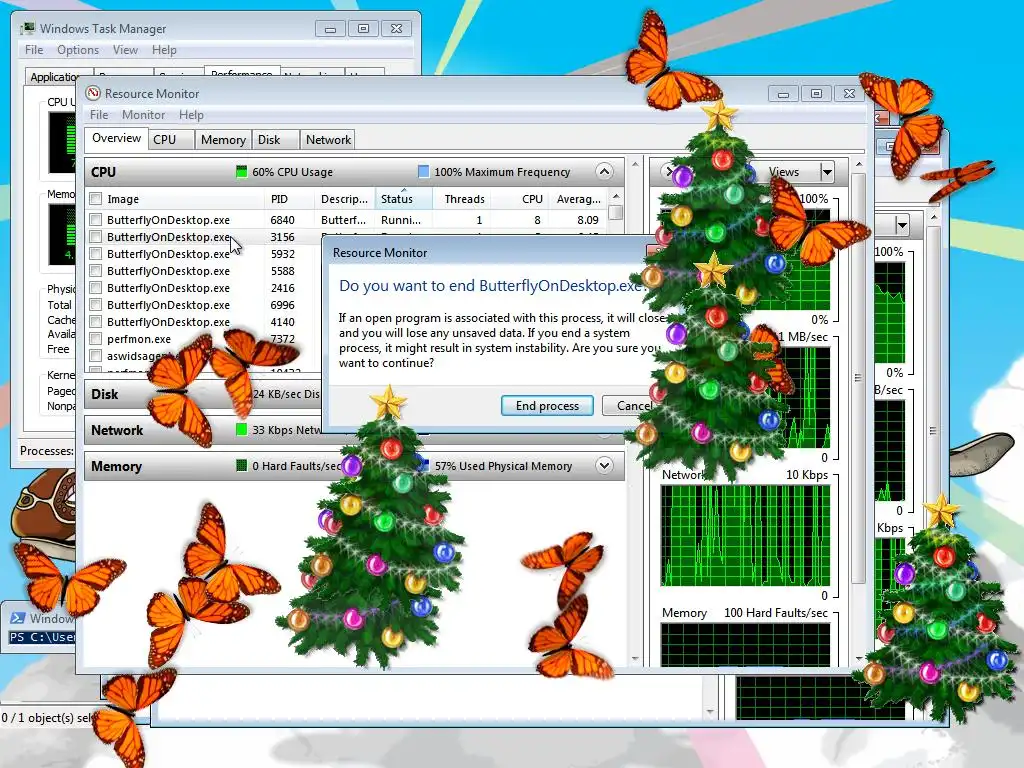
Task: Click scroll up arrow of graphs pane
Action: click(859, 164)
